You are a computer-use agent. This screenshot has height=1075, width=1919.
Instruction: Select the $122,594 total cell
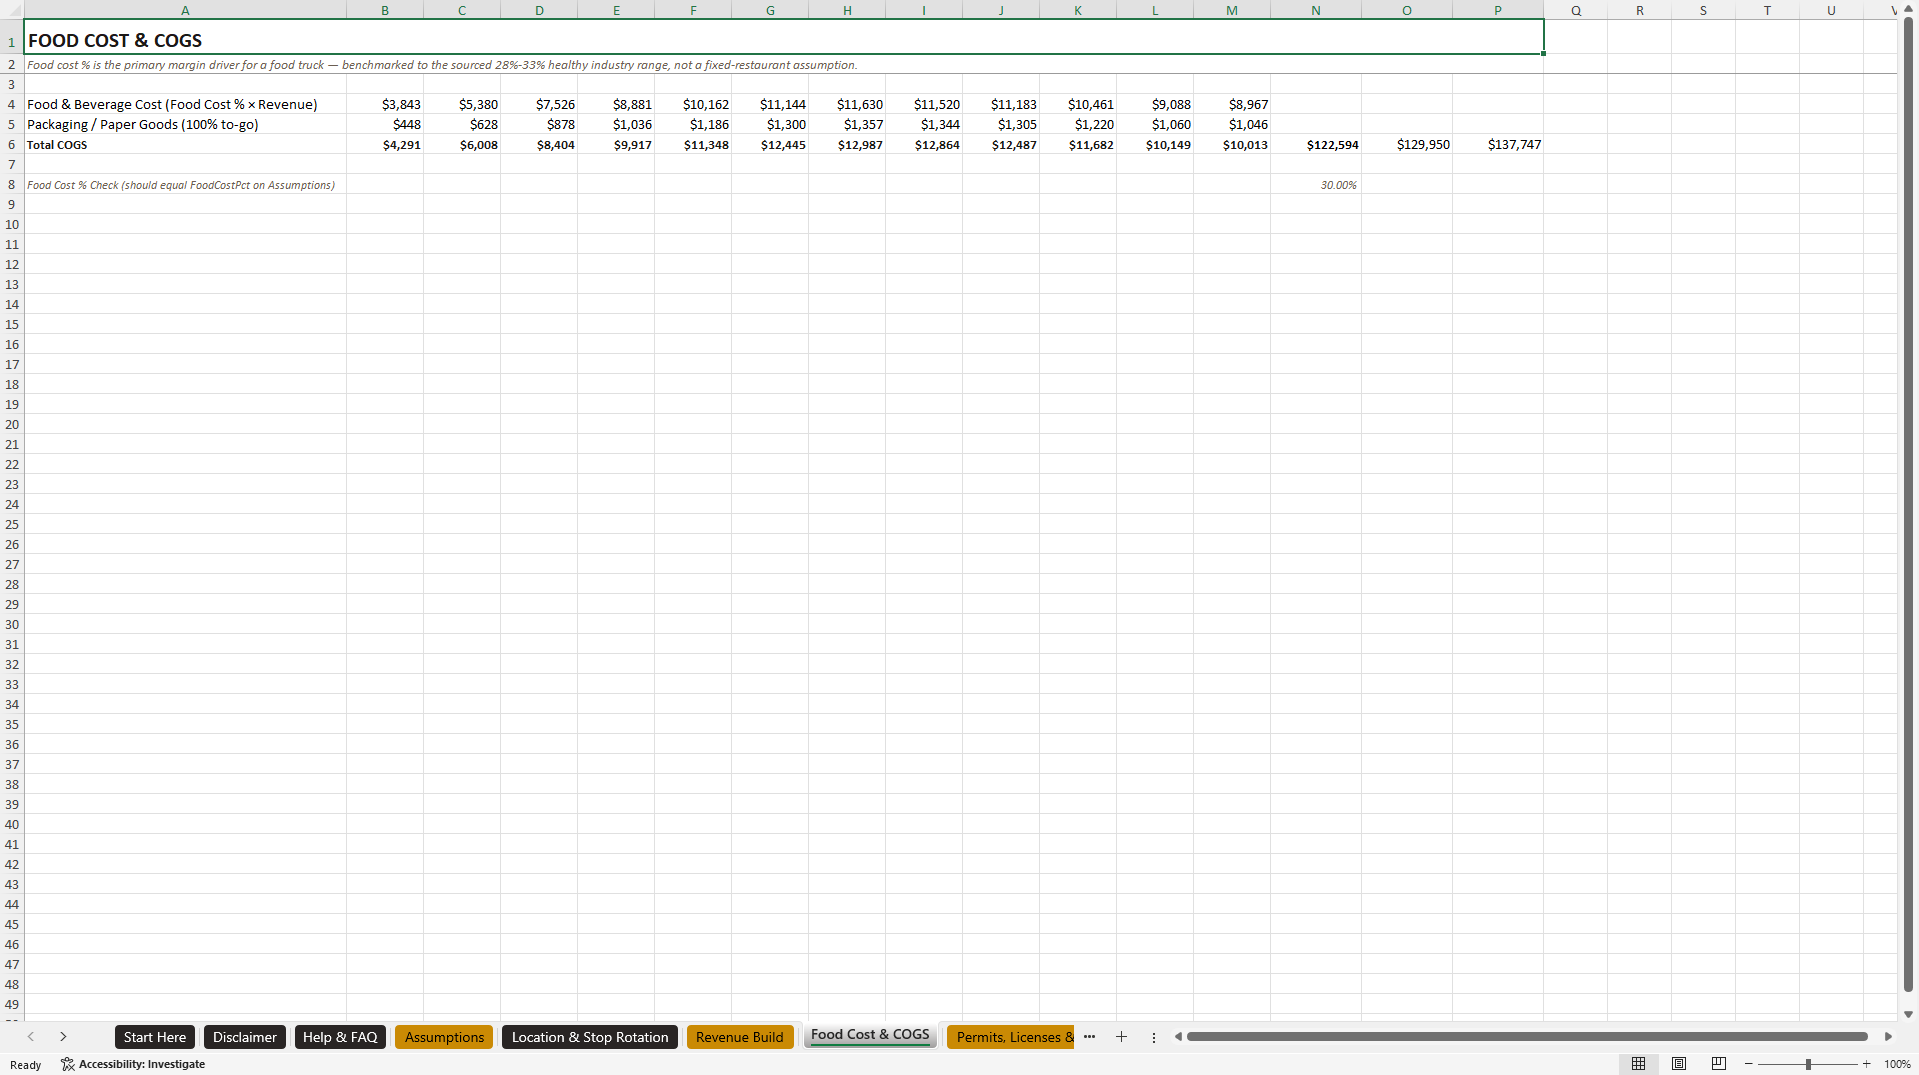[1316, 144]
